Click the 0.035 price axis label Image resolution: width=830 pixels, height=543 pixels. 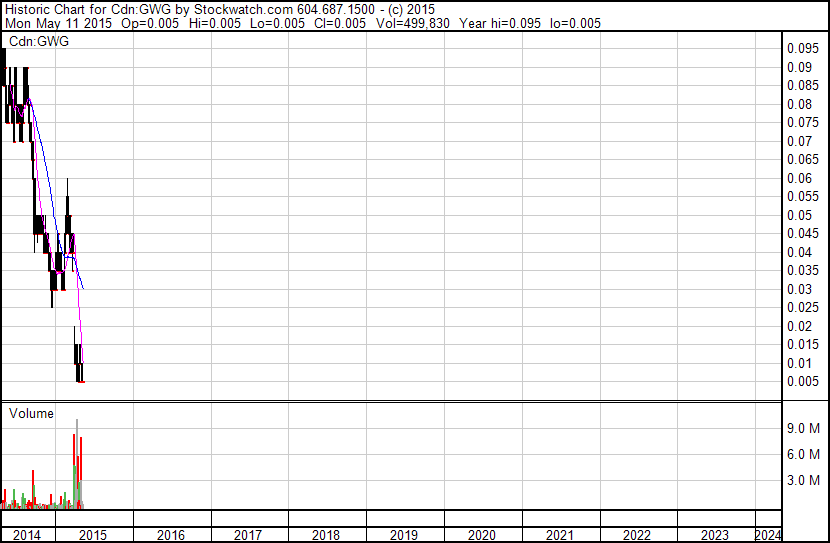(803, 270)
